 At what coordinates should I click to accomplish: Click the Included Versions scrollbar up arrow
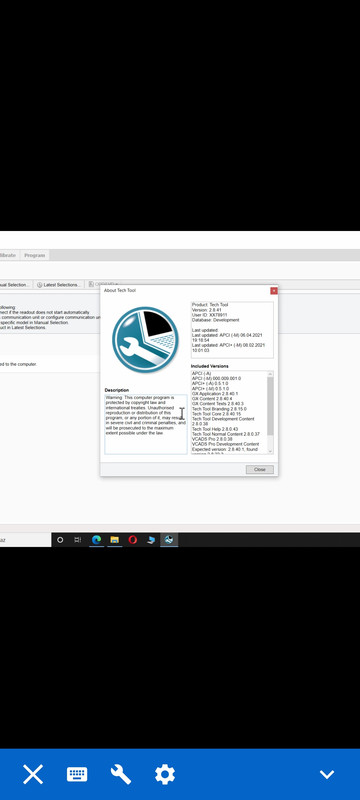pos(270,374)
